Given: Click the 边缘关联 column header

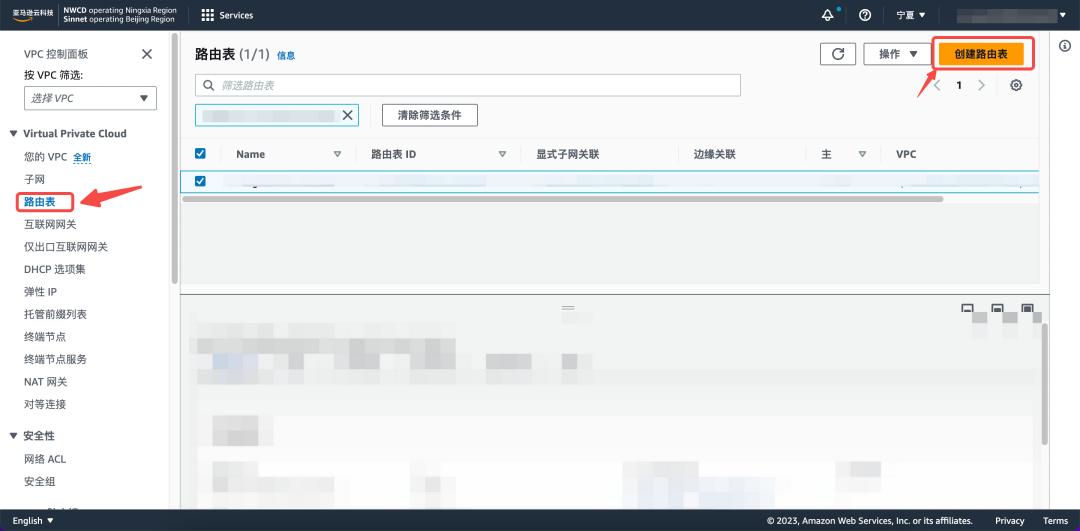Looking at the screenshot, I should tap(715, 154).
